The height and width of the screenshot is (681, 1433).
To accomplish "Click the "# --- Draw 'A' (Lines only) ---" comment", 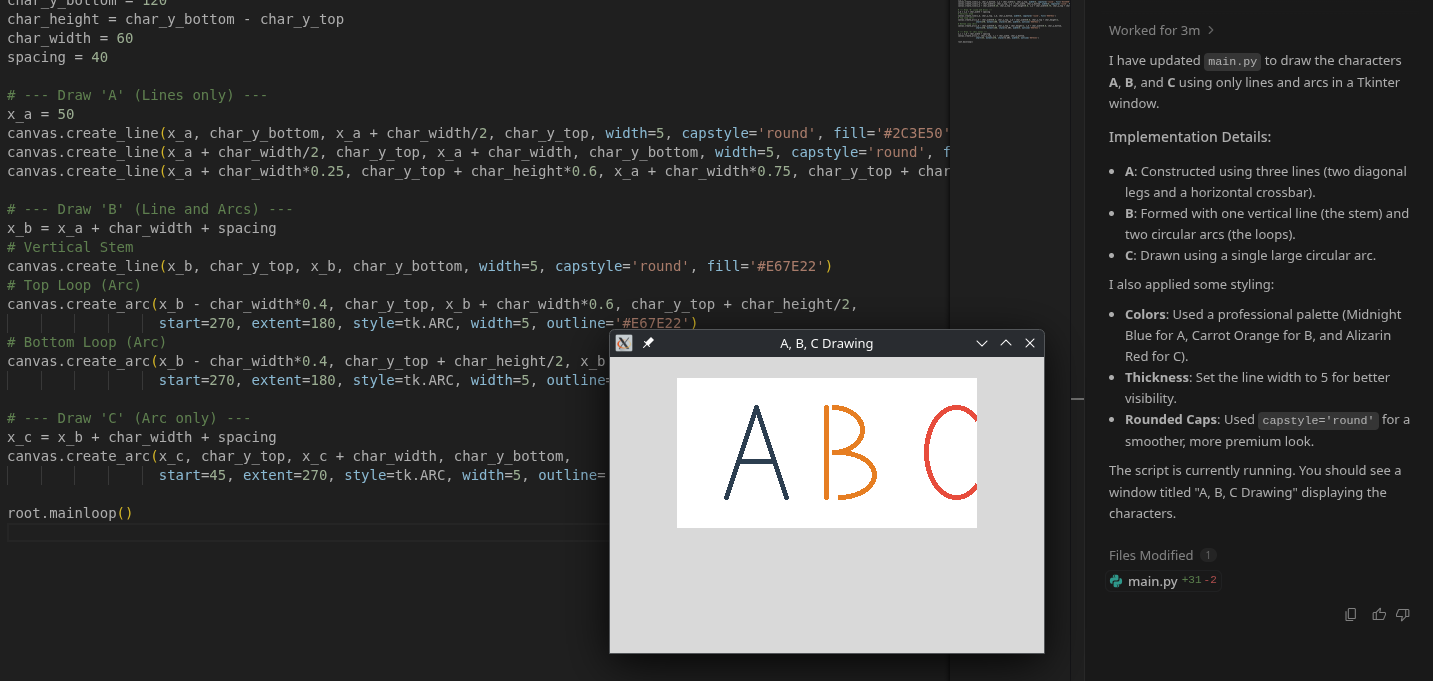I will tap(137, 95).
